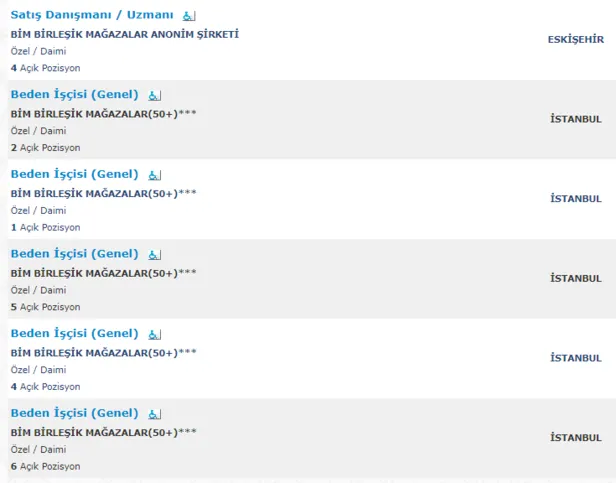Image resolution: width=616 pixels, height=483 pixels.
Task: Click the "5 Açık Pozisyon" text
Action: pyautogui.click(x=45, y=307)
